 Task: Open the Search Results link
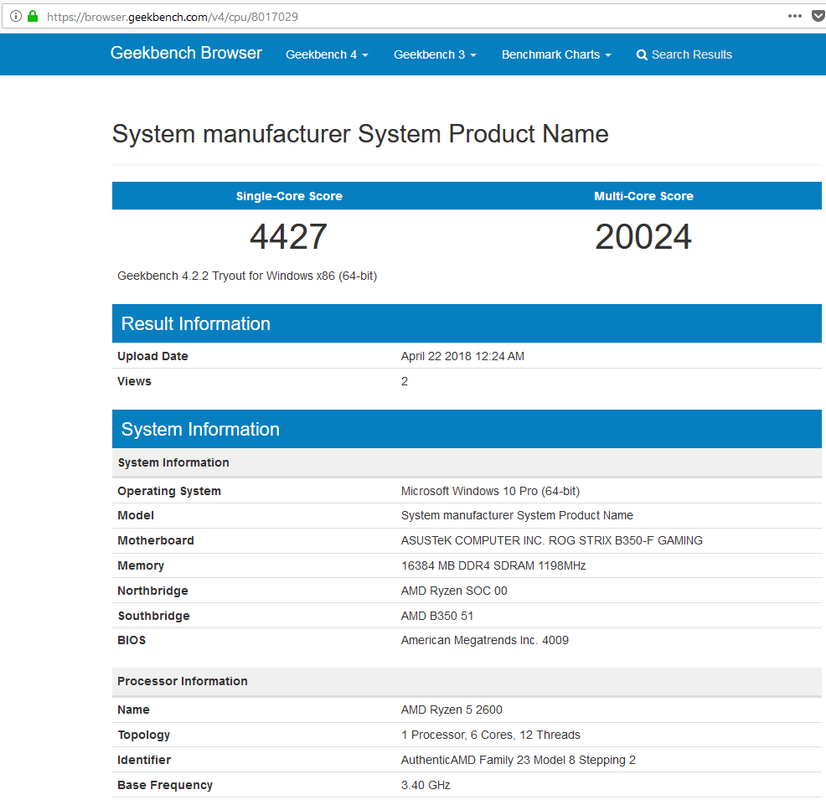coord(684,55)
